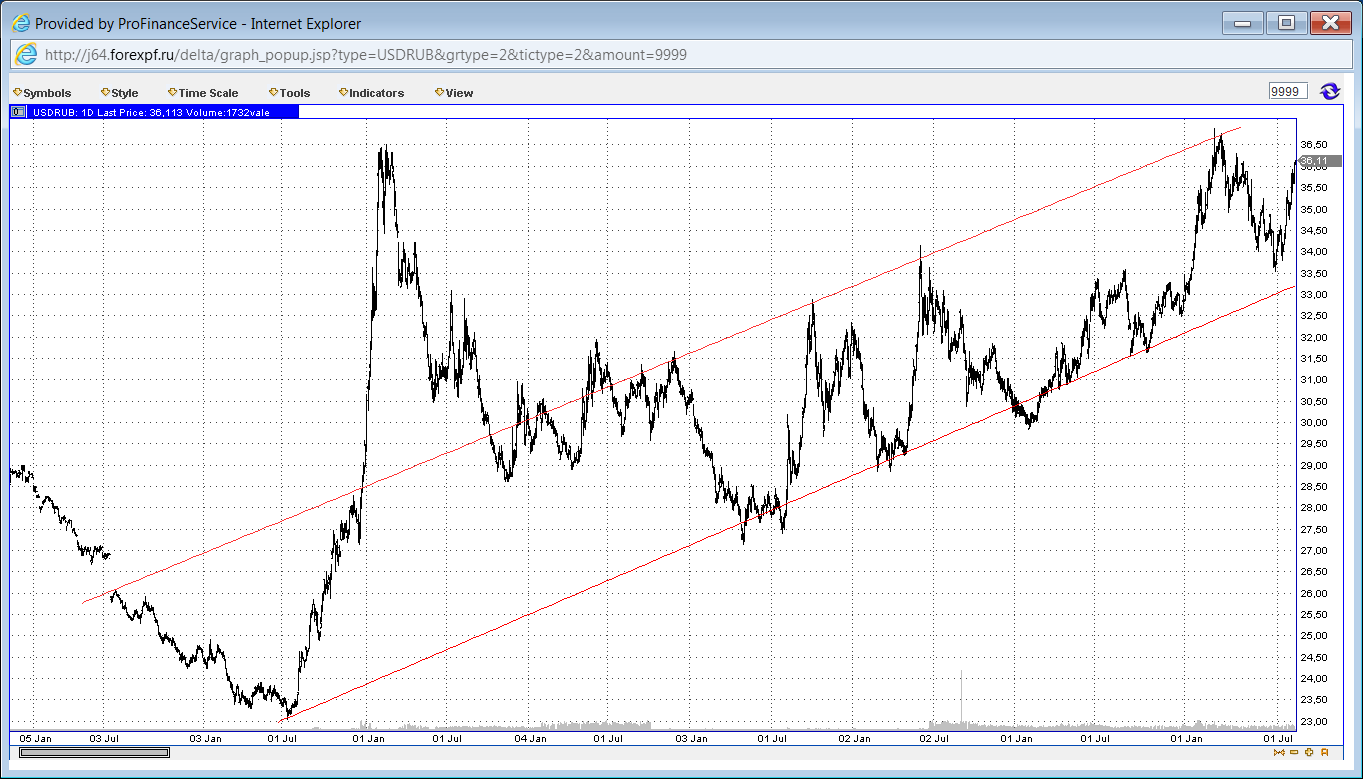Click the 04 Jan date axis label

tap(530, 738)
